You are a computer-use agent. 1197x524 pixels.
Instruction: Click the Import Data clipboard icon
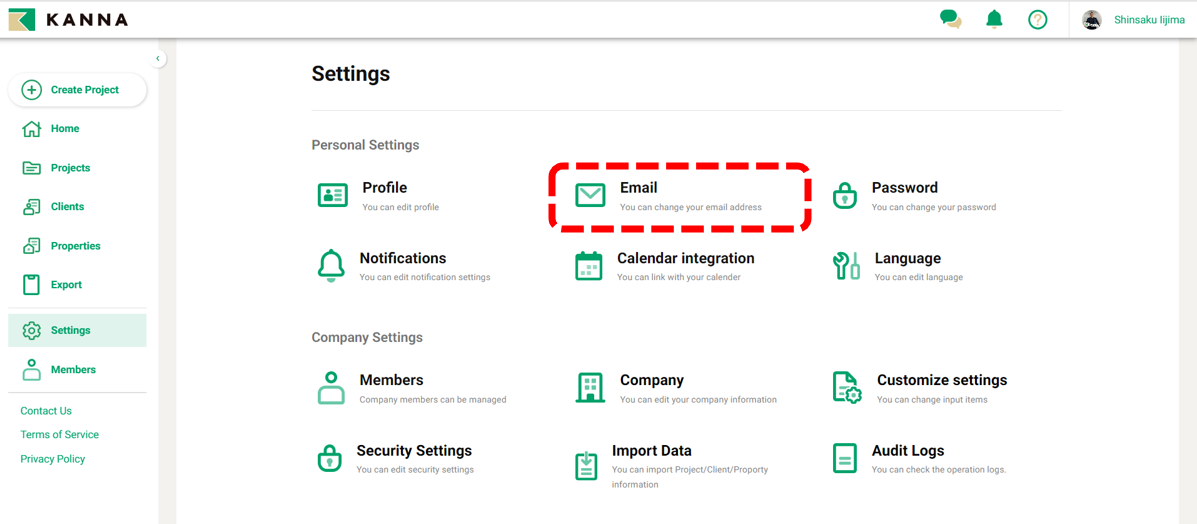tap(587, 465)
